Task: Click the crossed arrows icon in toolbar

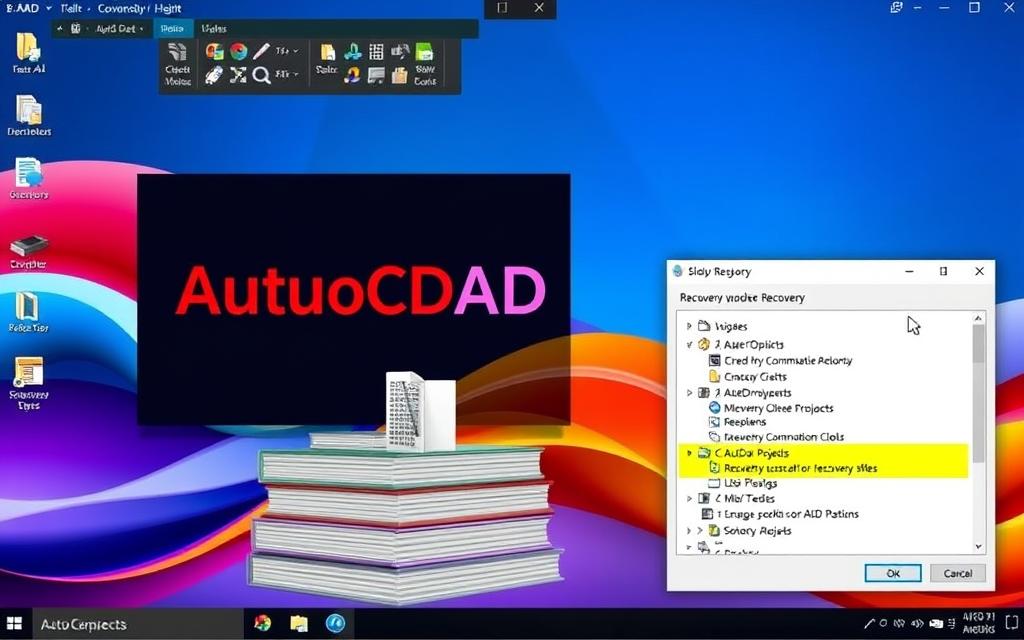Action: (x=238, y=75)
